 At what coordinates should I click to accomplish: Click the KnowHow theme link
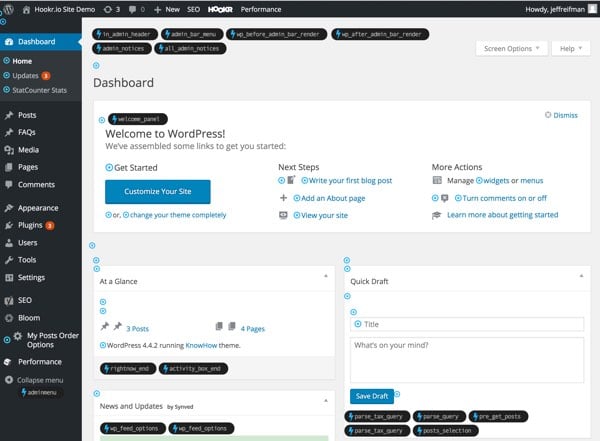(x=201, y=345)
